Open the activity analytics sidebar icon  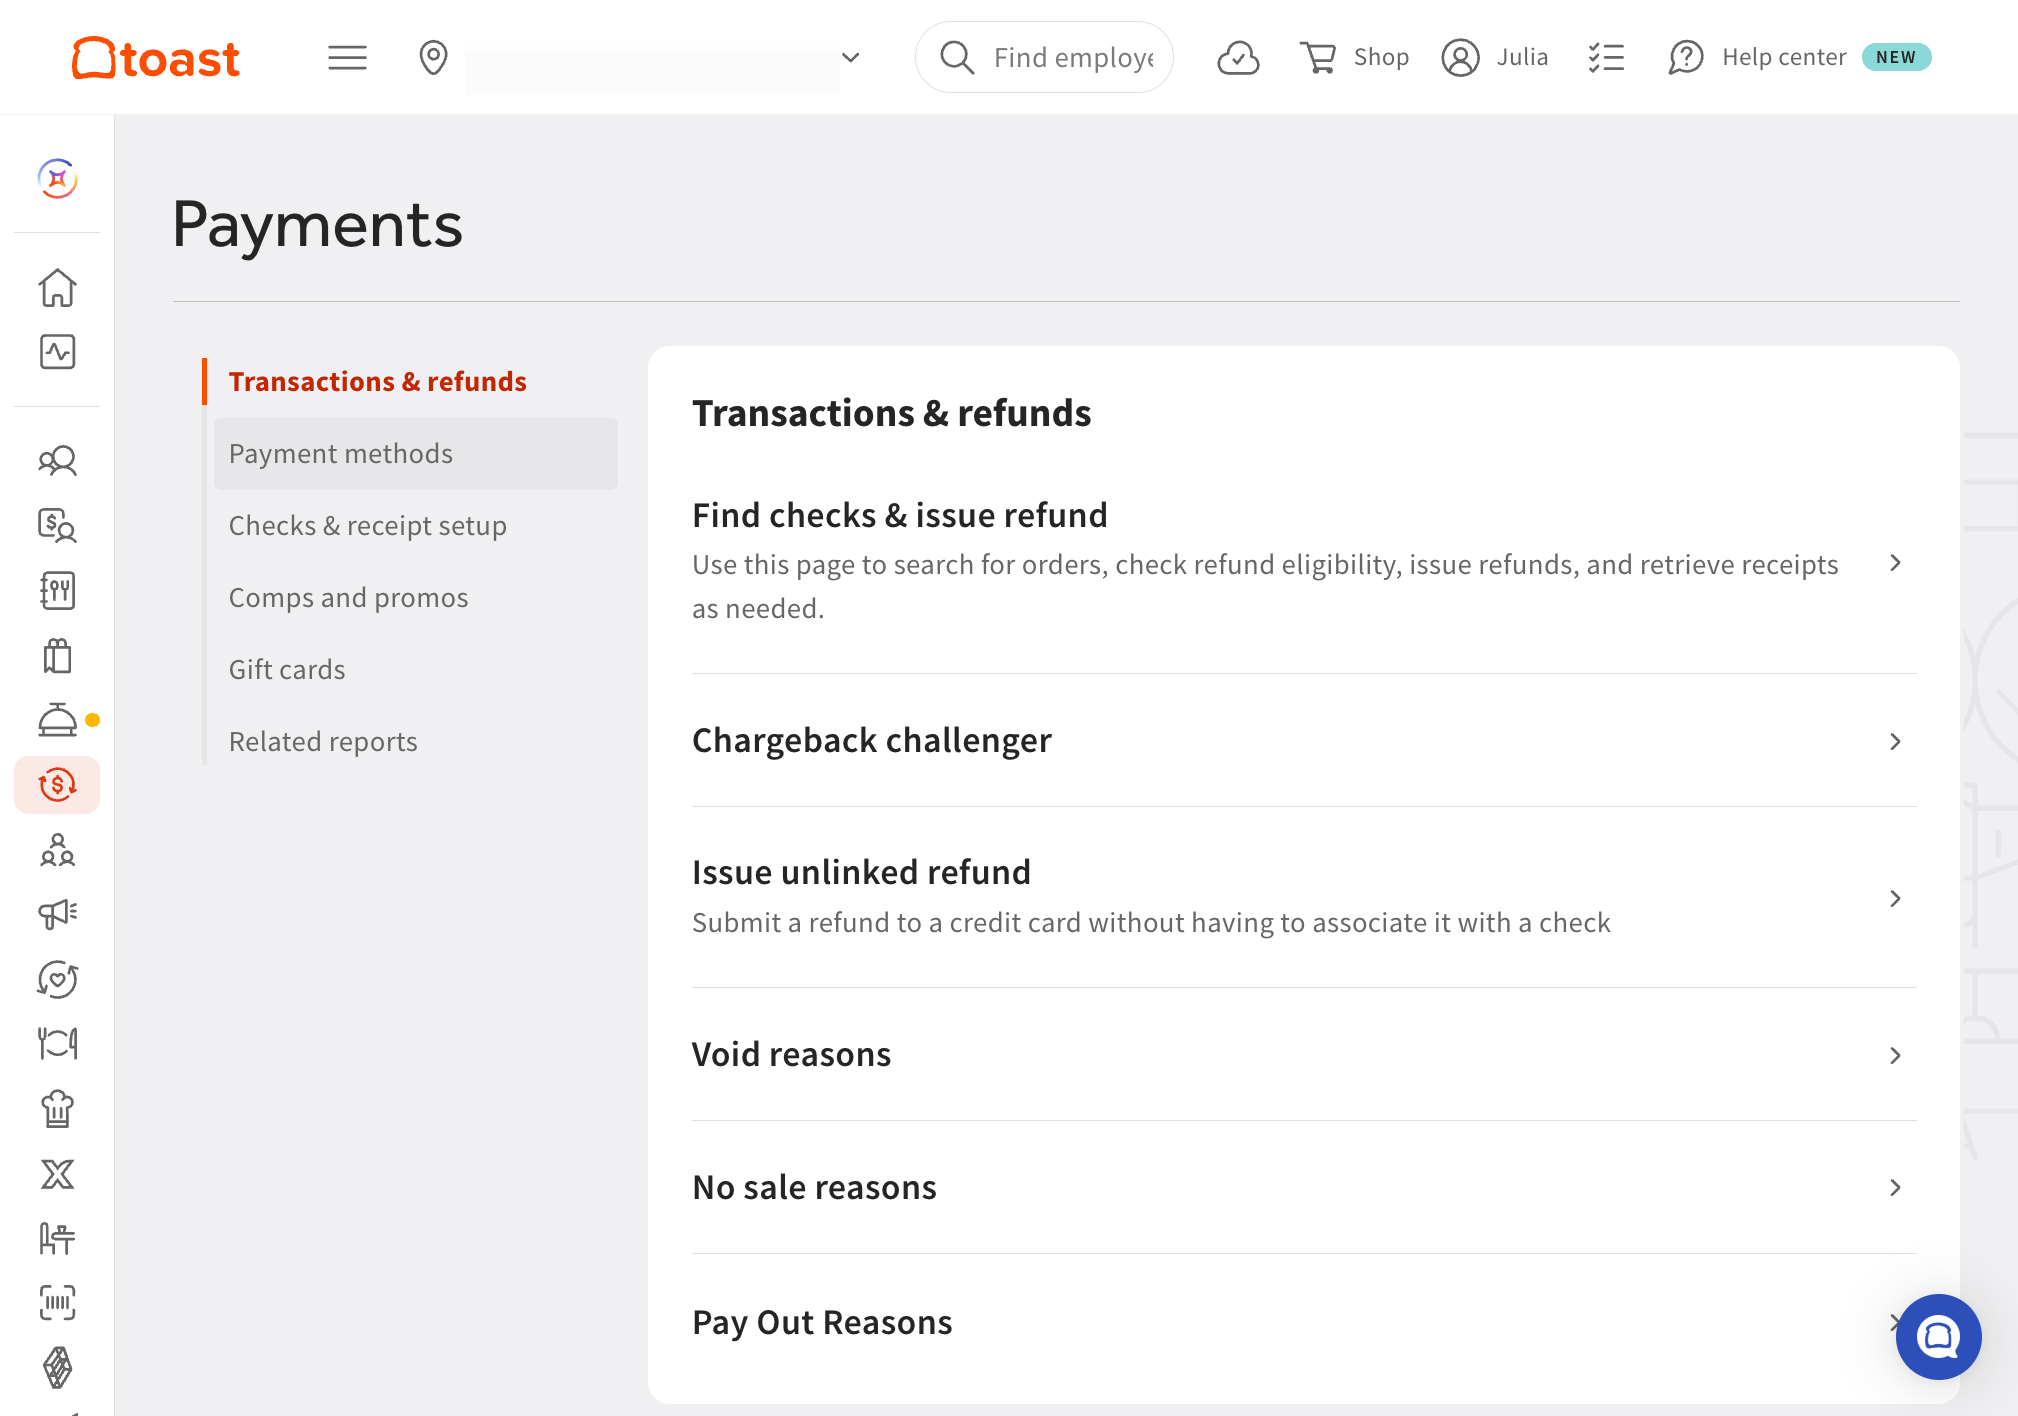57,352
